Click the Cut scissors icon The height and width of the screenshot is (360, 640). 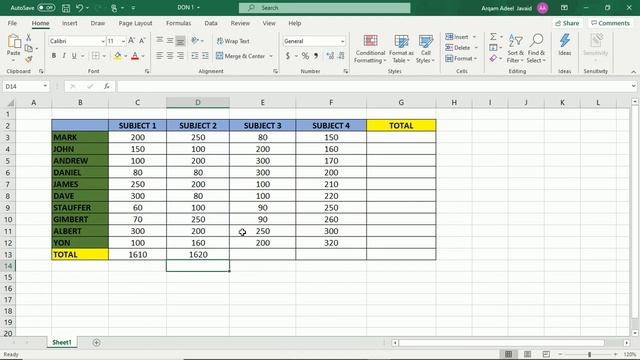click(x=29, y=38)
